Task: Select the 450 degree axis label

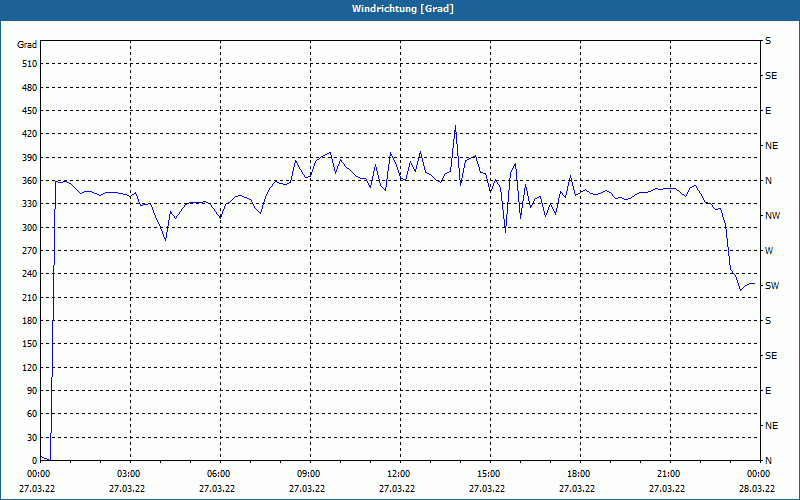Action: [30, 111]
